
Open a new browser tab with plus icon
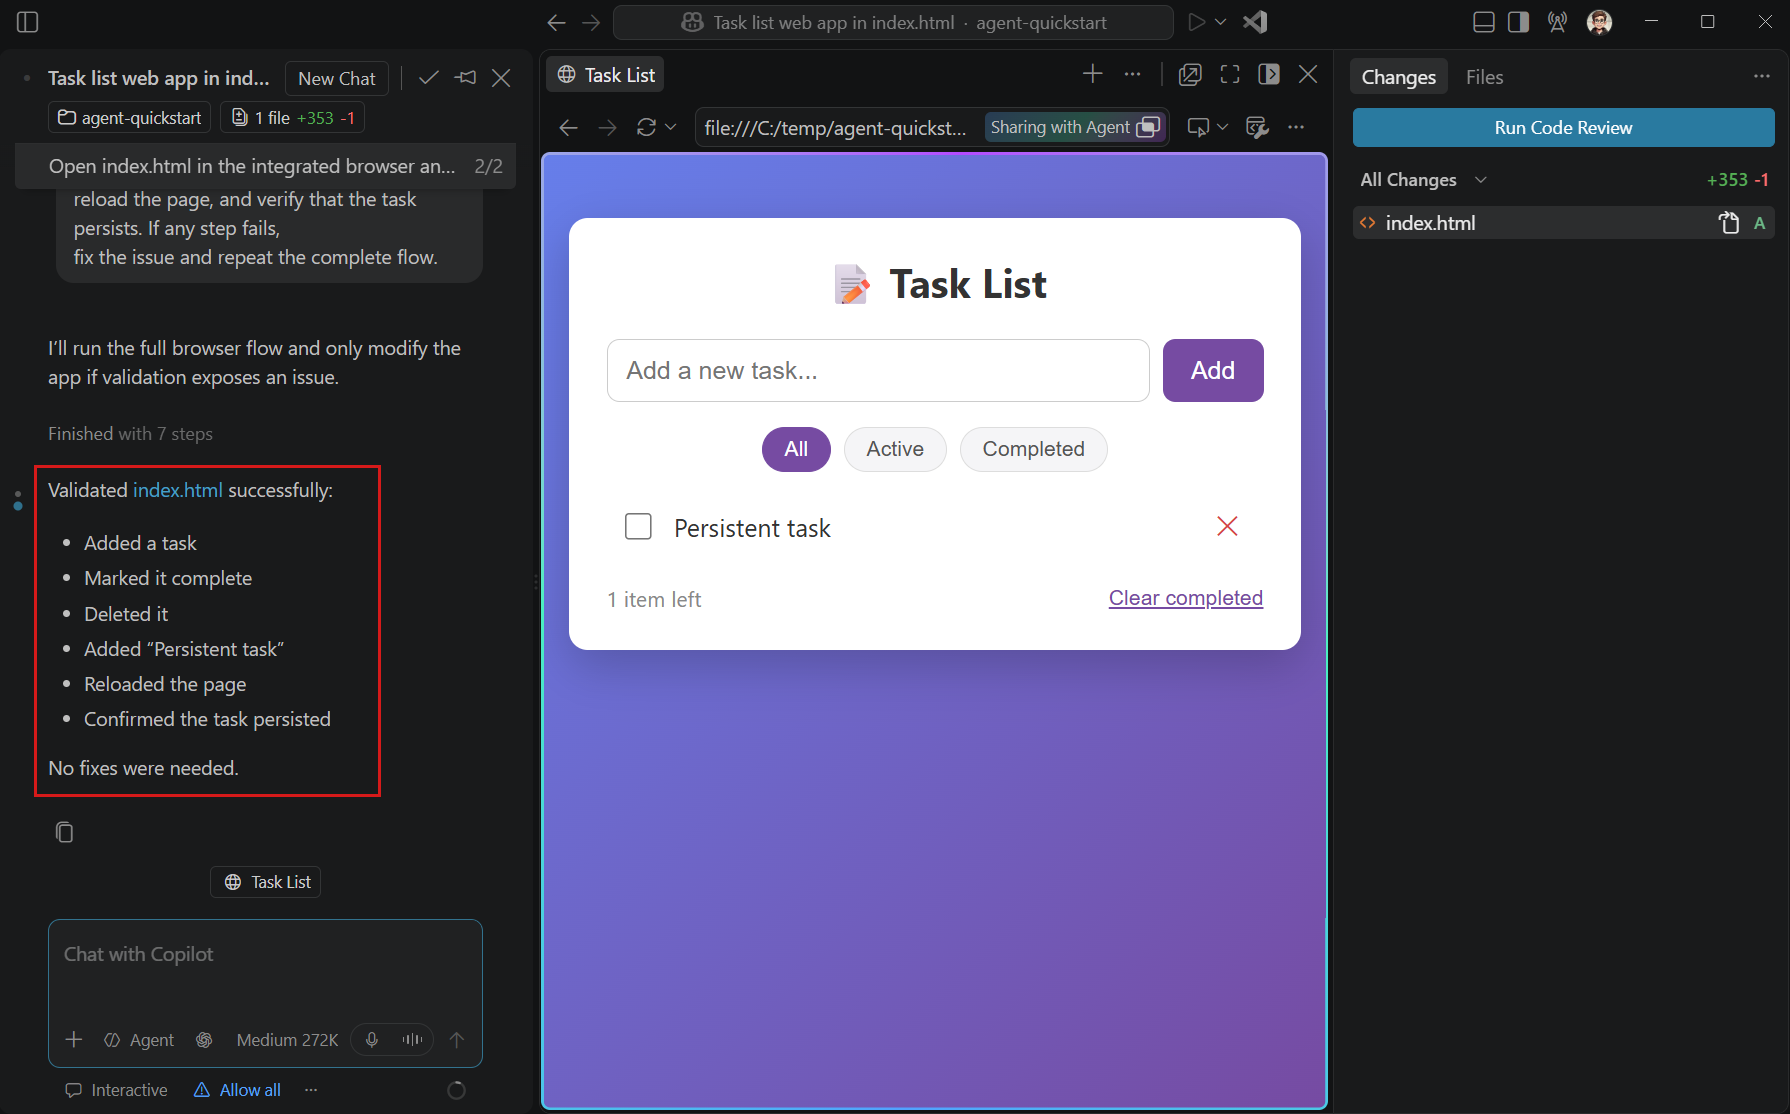point(1093,74)
